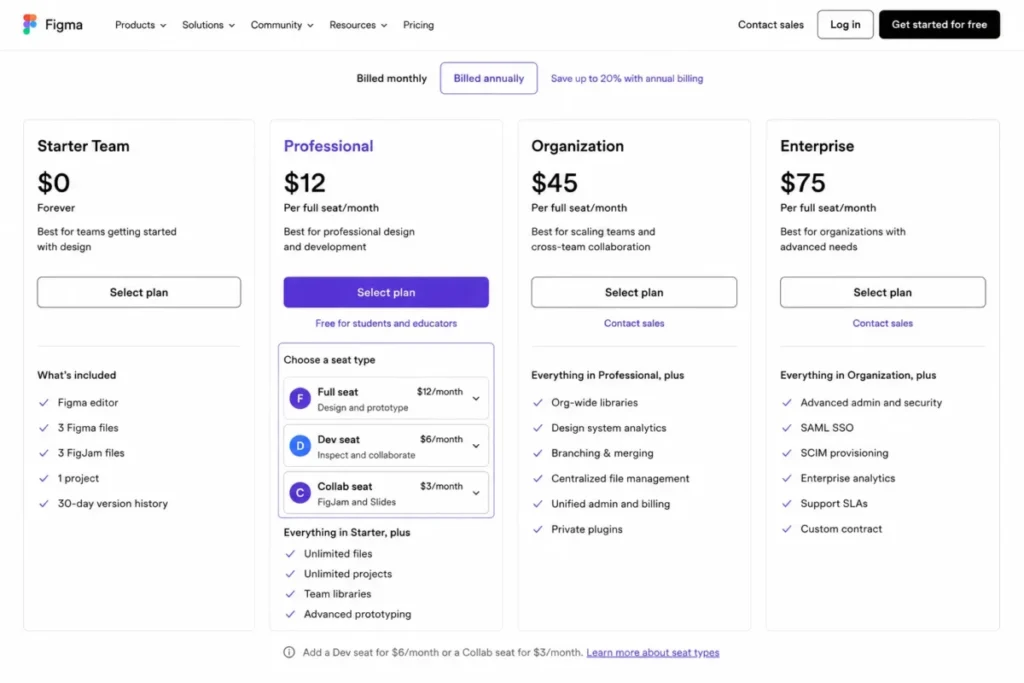Click the checkmark next to Team libraries
The image size is (1024, 683).
point(290,594)
